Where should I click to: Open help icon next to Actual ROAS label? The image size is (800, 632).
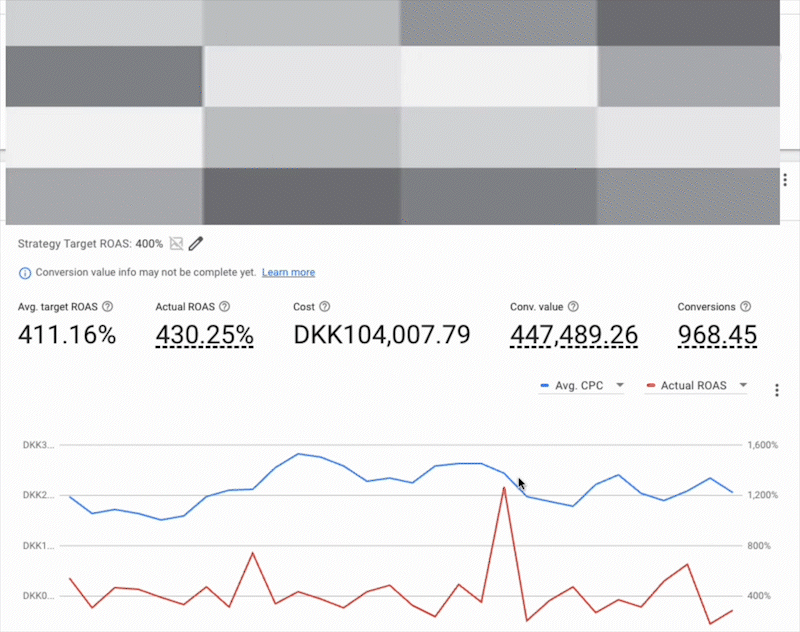point(224,307)
